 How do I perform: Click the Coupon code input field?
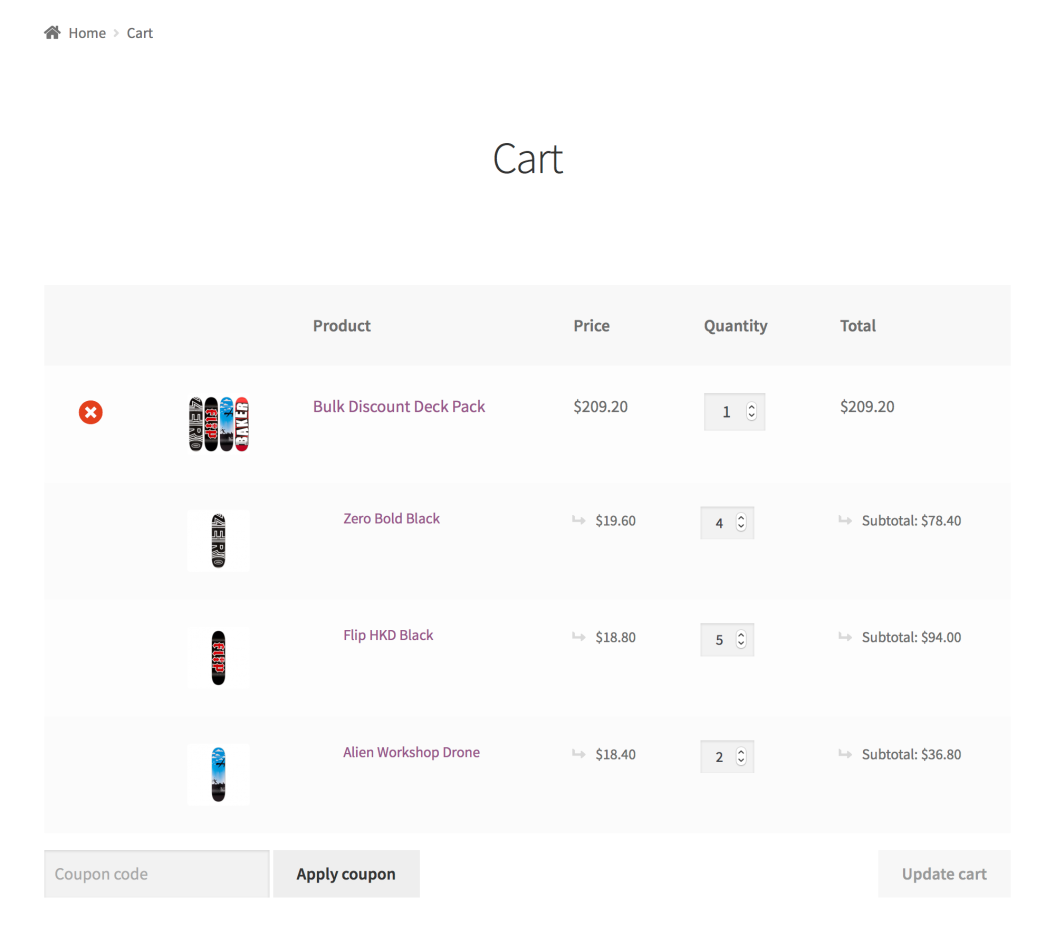156,873
